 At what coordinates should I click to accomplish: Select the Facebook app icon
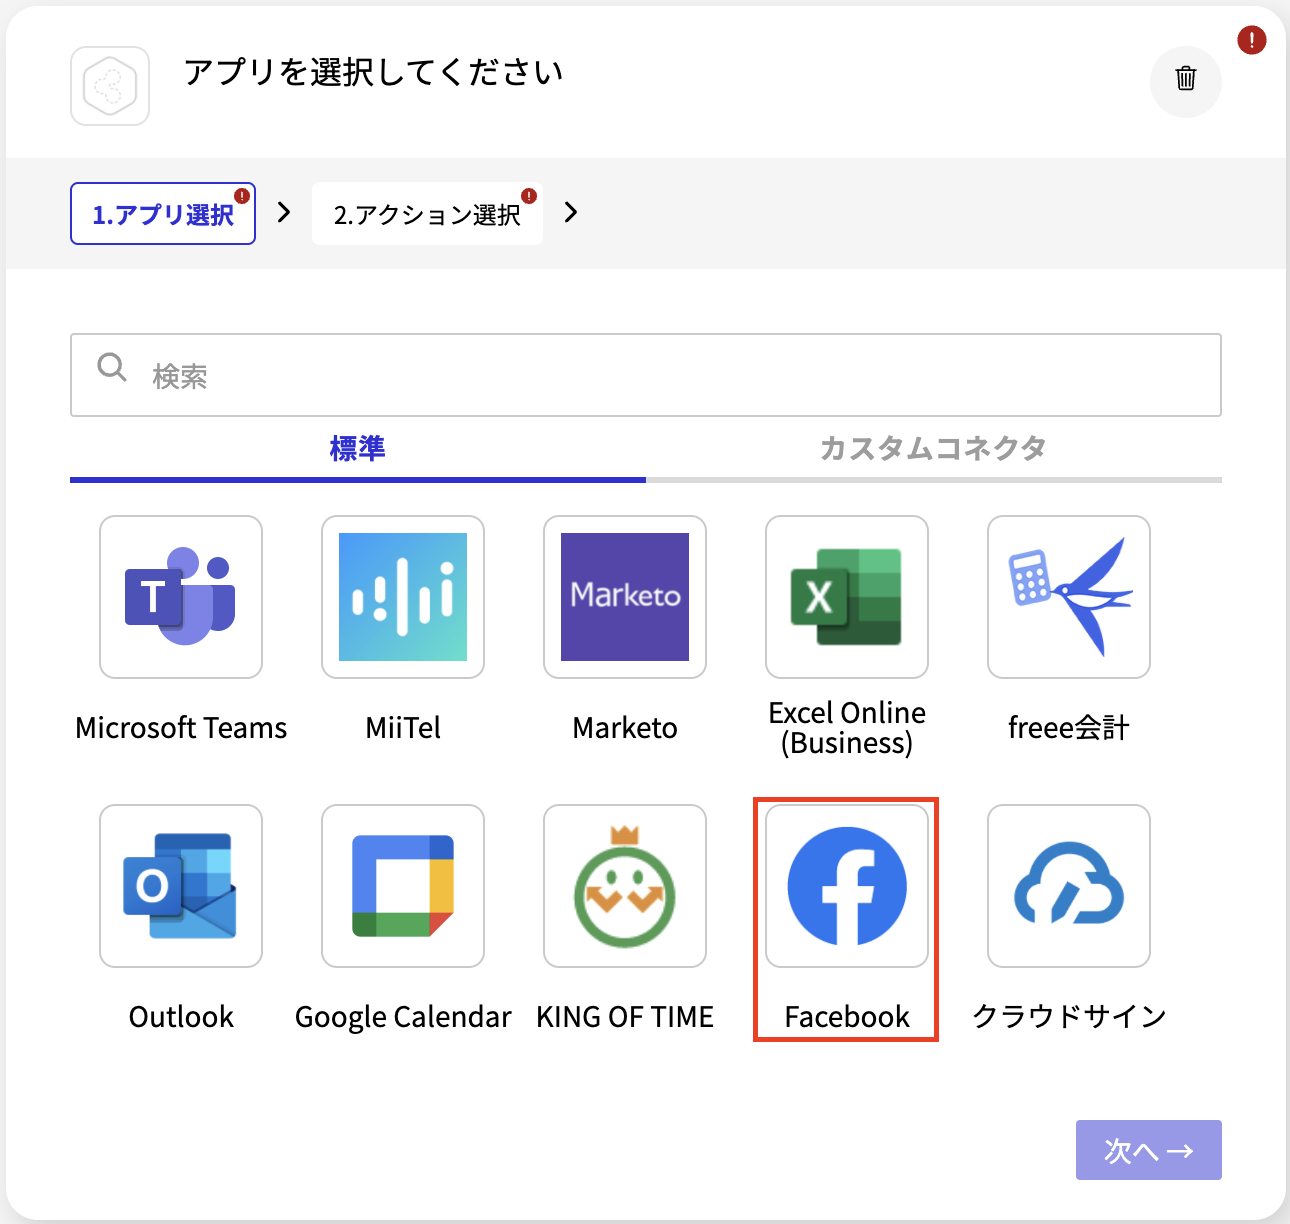pyautogui.click(x=847, y=886)
